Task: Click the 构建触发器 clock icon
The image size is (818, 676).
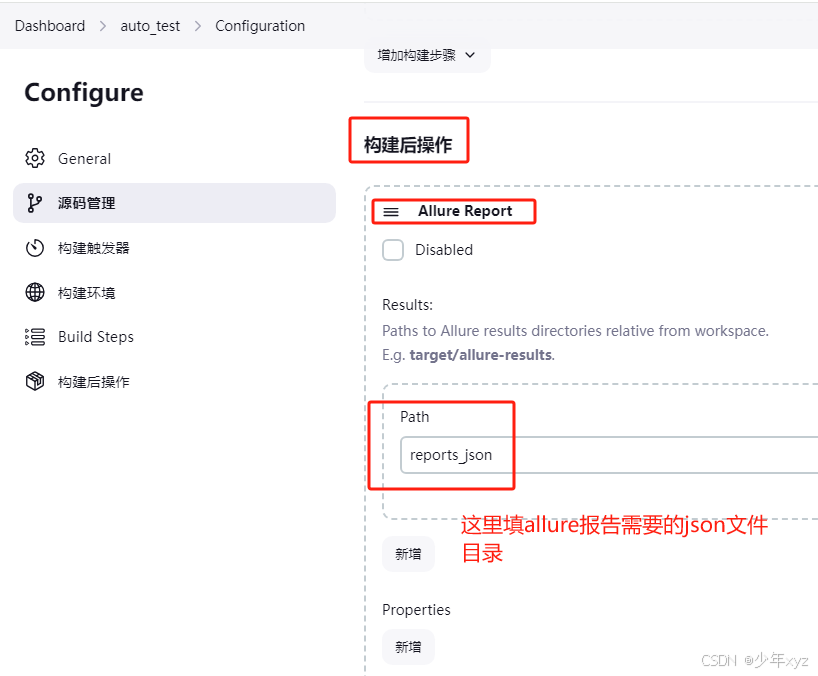Action: 35,248
